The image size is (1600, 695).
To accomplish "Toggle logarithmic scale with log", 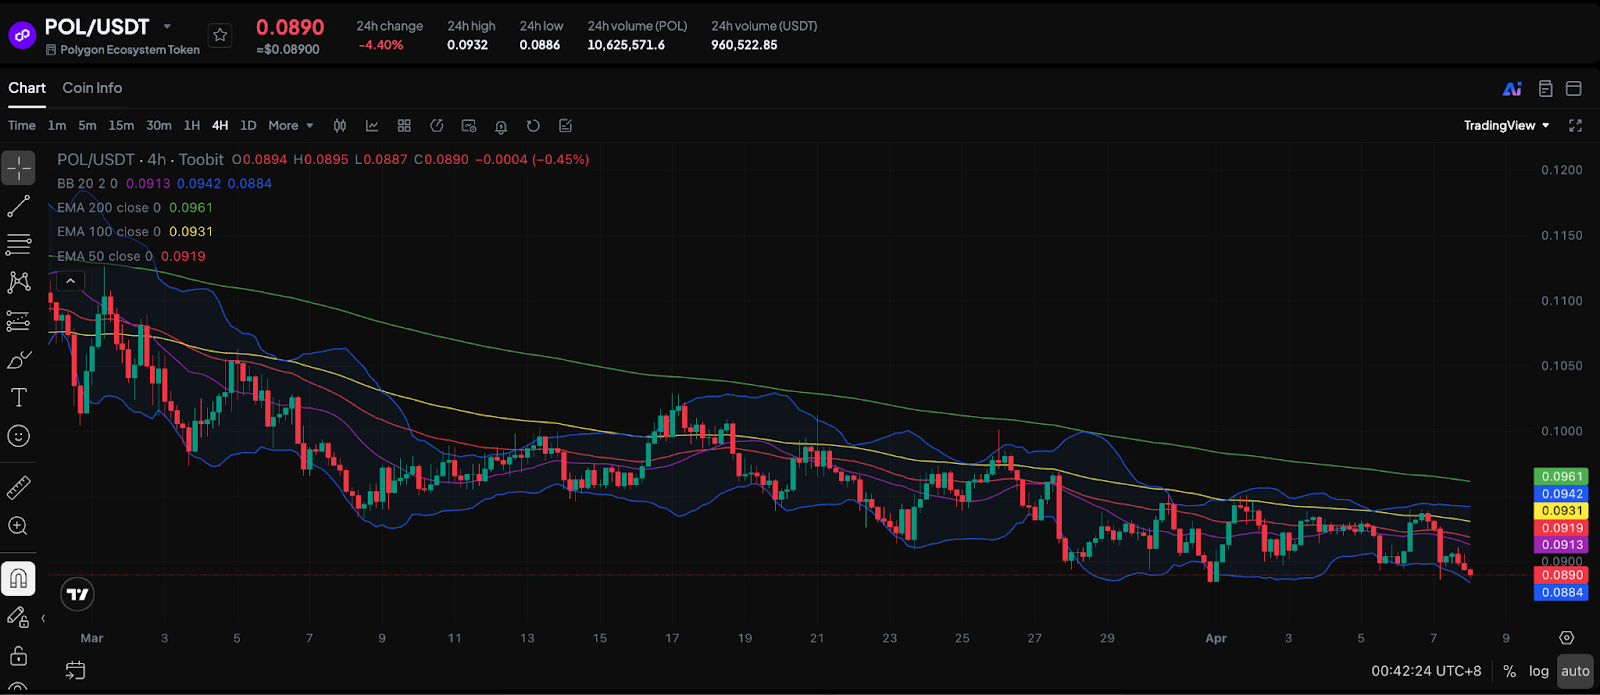I will point(1539,671).
